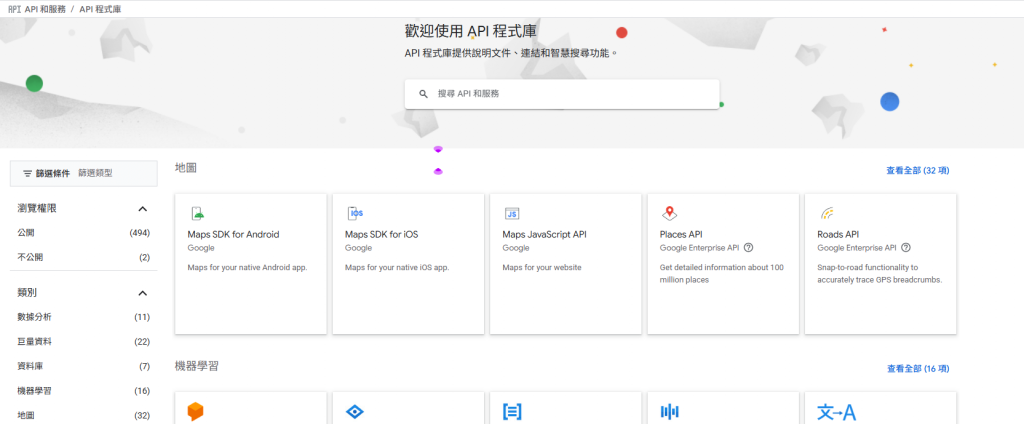Click the API 程式庫 breadcrumb
The image size is (1024, 424).
100,10
